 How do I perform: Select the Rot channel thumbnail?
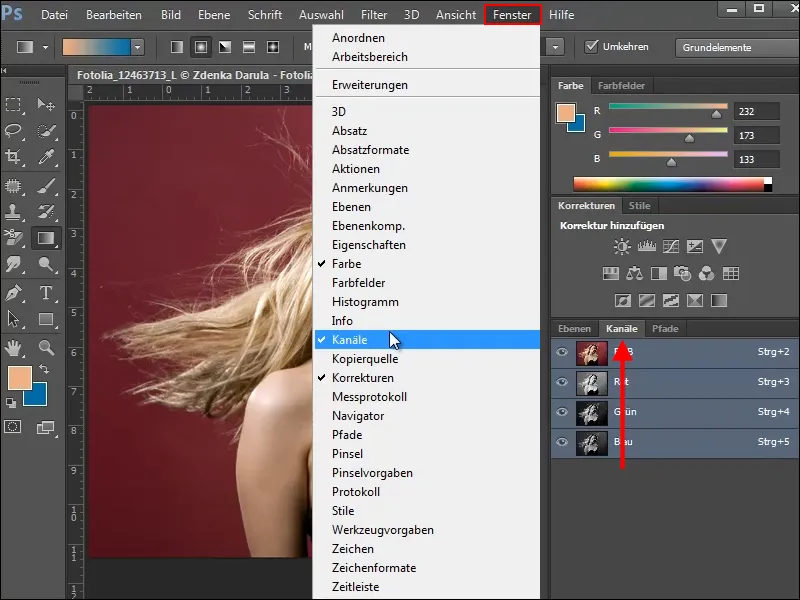coord(592,382)
